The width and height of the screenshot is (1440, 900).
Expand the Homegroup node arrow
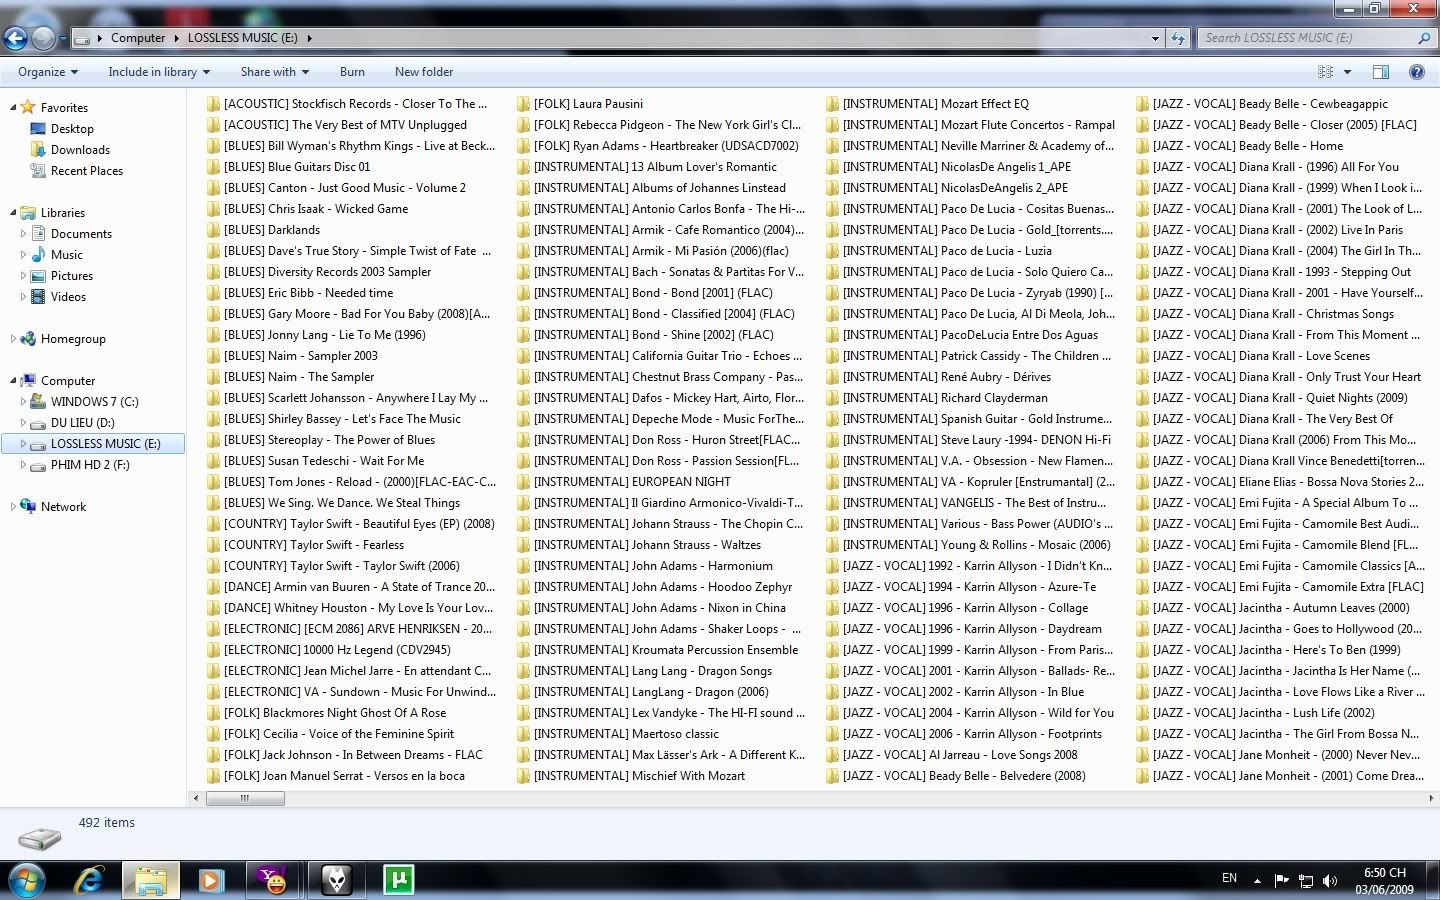[x=13, y=338]
